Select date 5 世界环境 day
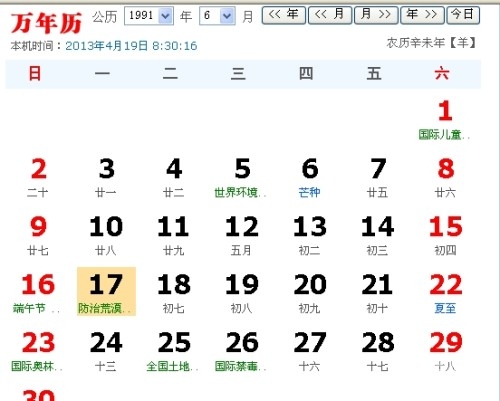This screenshot has height=401, width=500. point(241,178)
